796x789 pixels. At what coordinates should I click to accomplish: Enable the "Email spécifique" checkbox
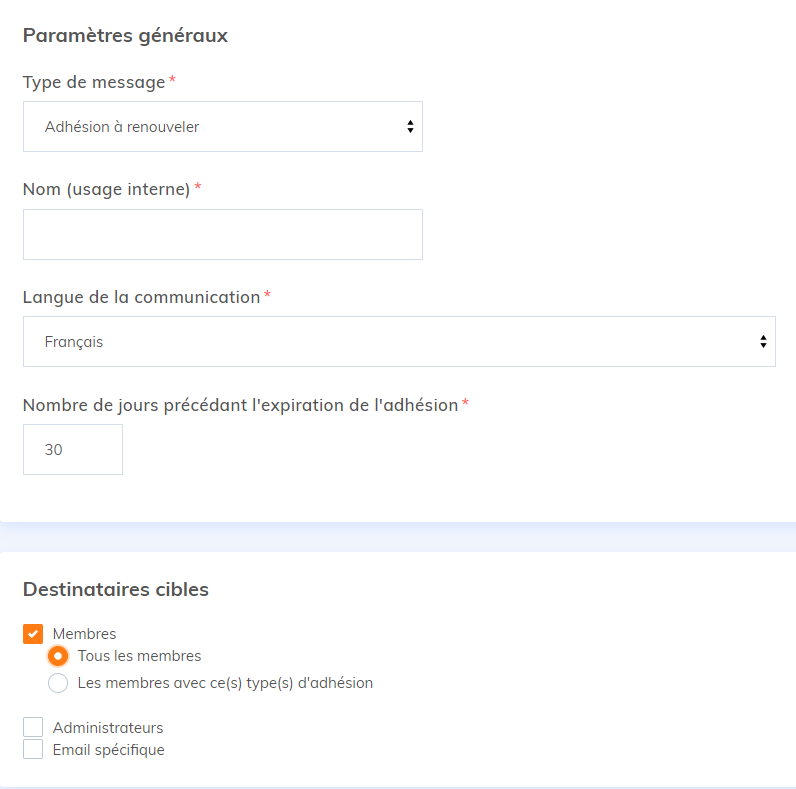click(x=33, y=750)
